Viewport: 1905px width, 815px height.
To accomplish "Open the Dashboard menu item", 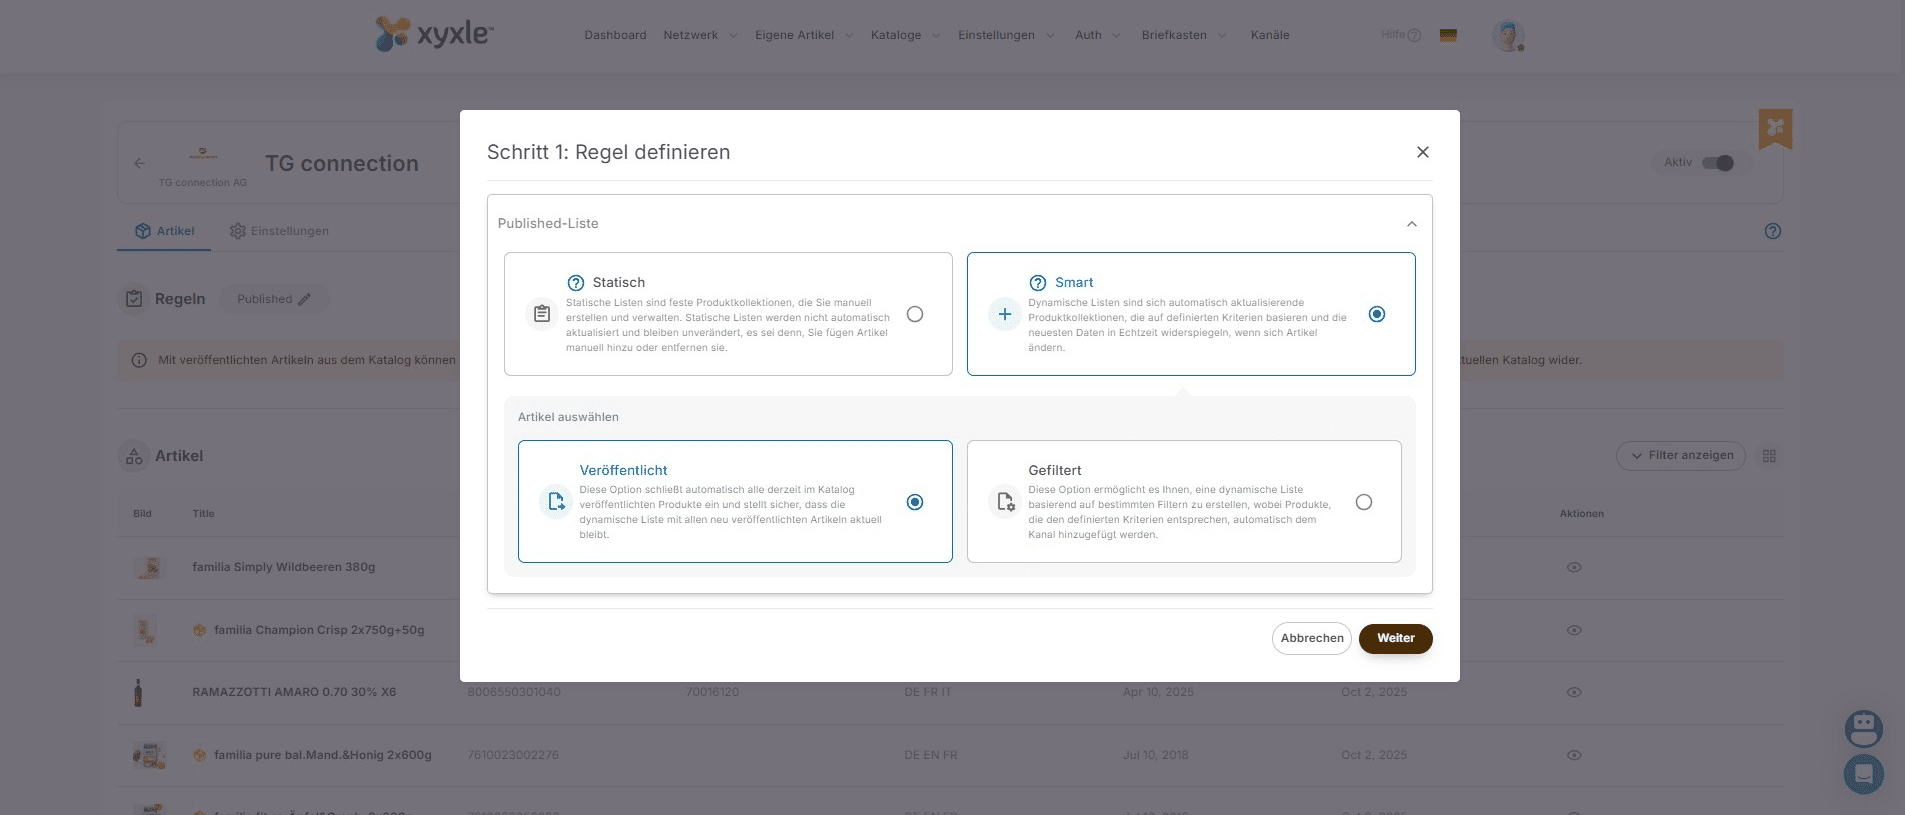I will [615, 35].
